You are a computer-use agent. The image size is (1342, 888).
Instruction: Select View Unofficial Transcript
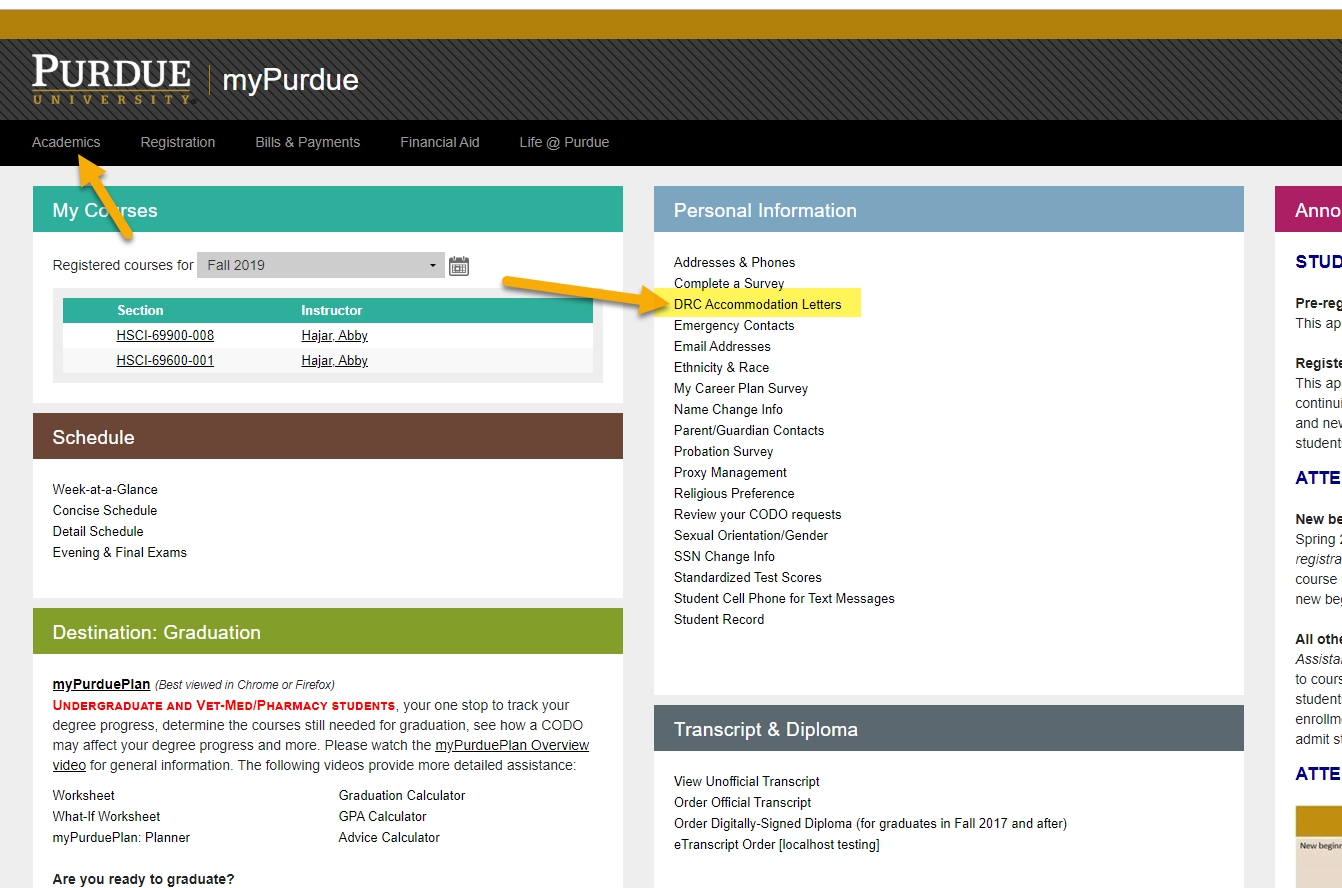click(x=746, y=782)
